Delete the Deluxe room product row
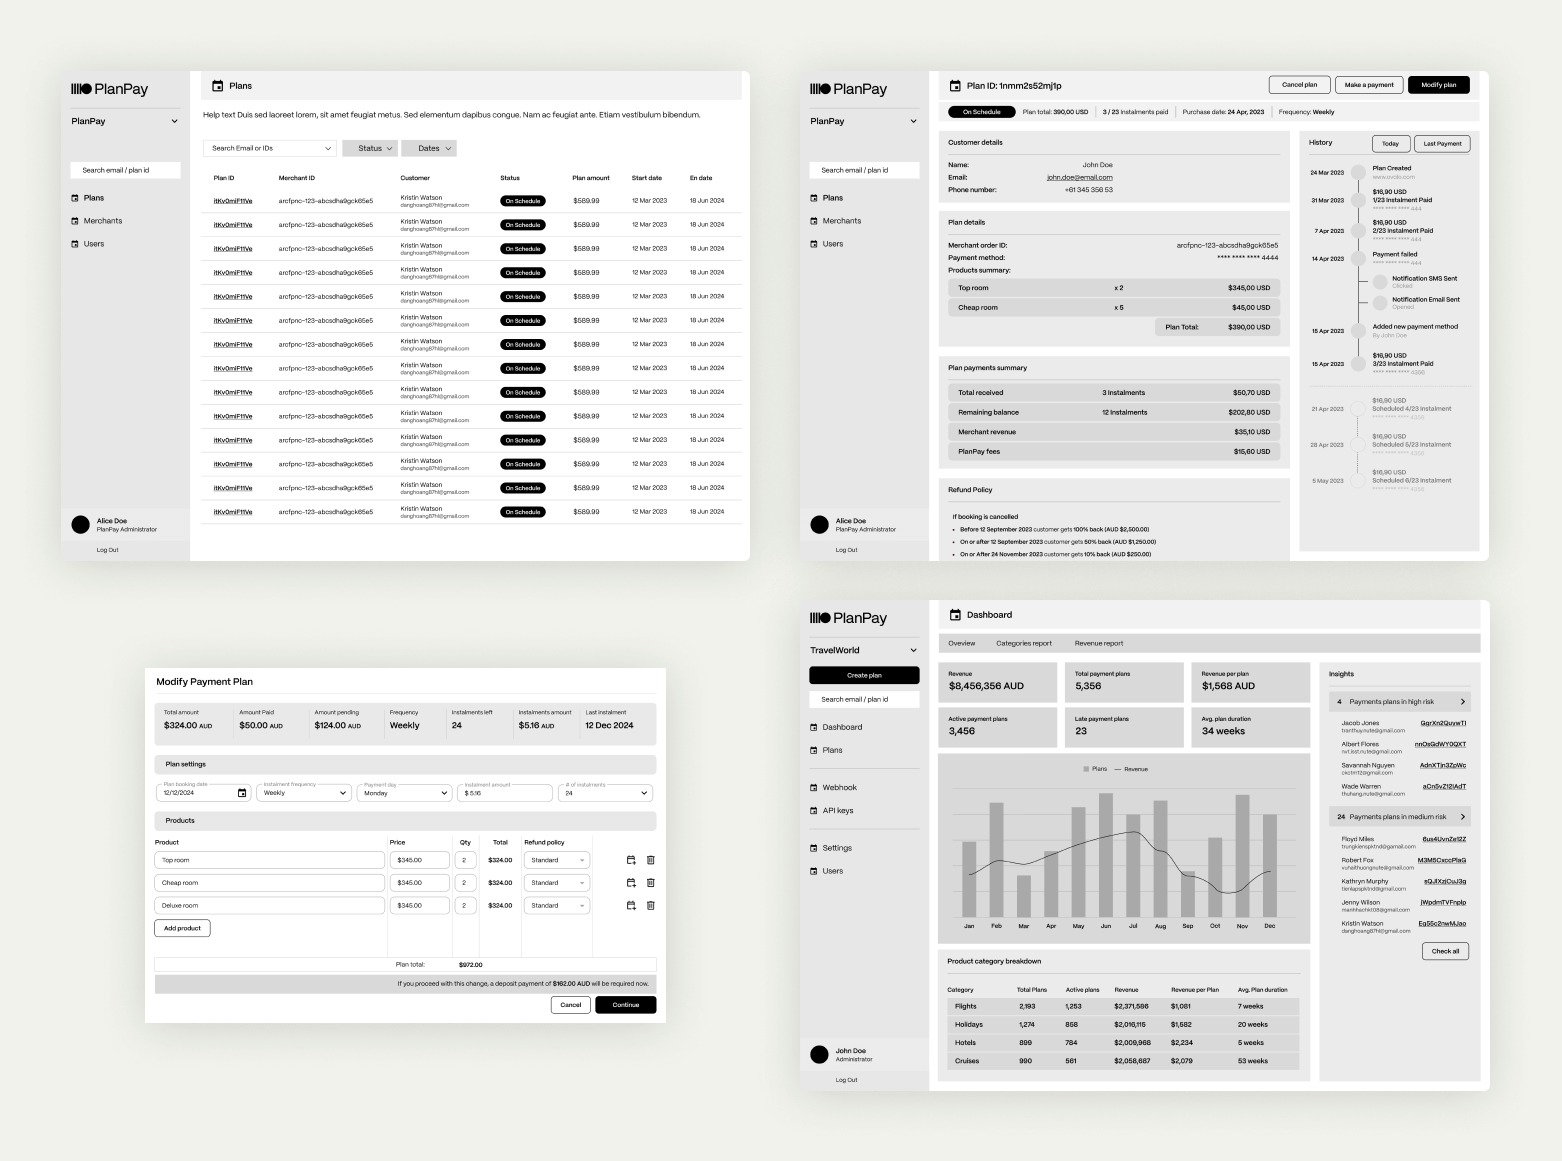This screenshot has width=1562, height=1161. click(650, 906)
